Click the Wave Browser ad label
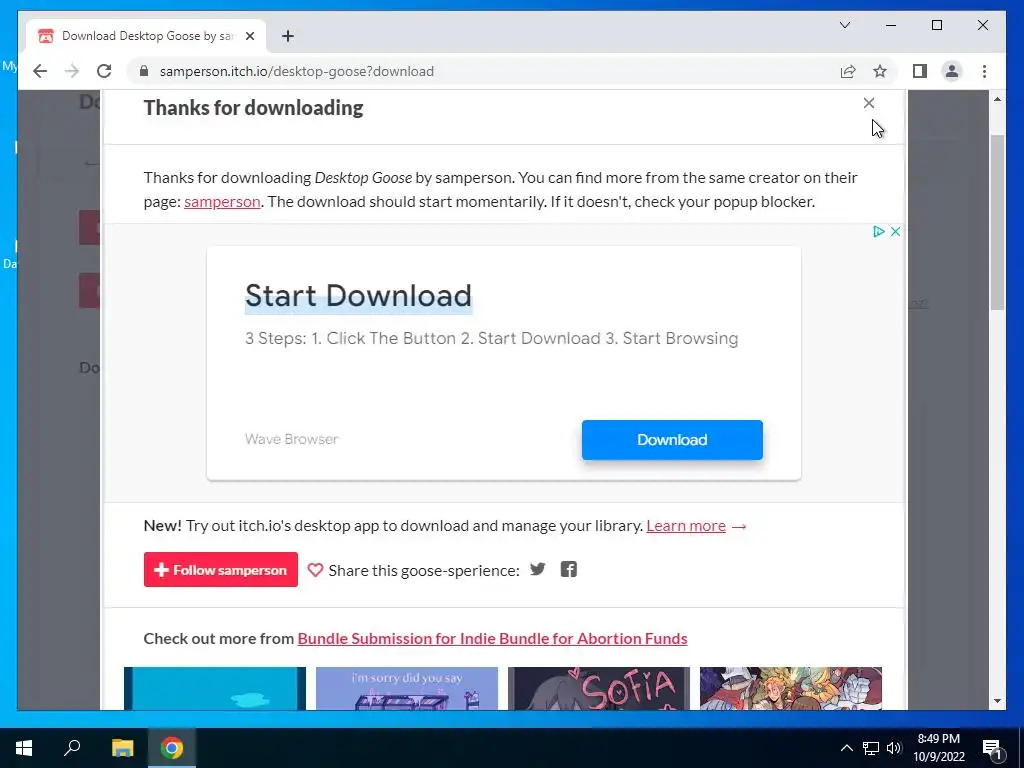 (x=291, y=439)
